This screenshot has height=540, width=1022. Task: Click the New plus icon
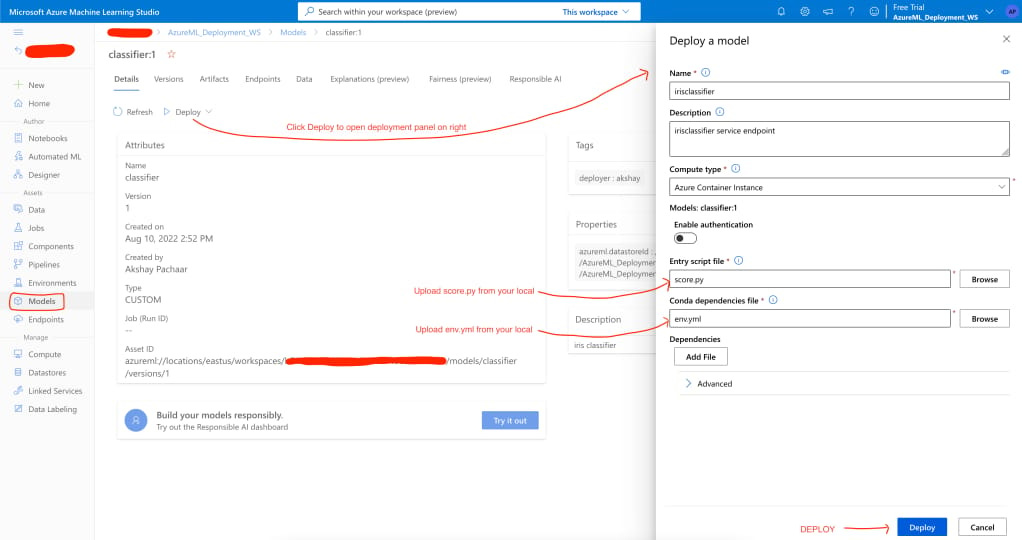[18, 85]
